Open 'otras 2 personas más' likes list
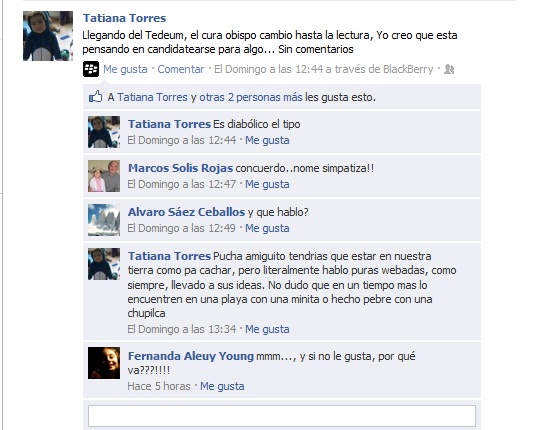Screen dimensions: 539x430 pos(251,97)
